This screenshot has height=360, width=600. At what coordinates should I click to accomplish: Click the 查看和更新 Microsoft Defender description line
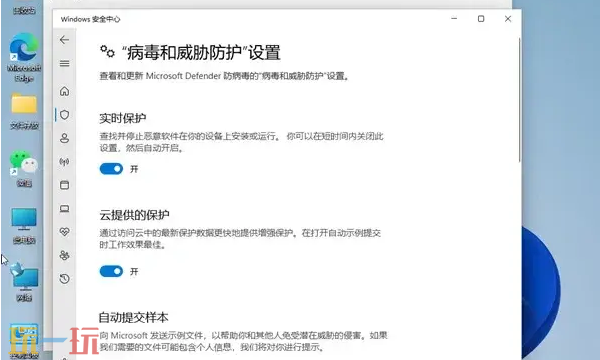pos(225,76)
